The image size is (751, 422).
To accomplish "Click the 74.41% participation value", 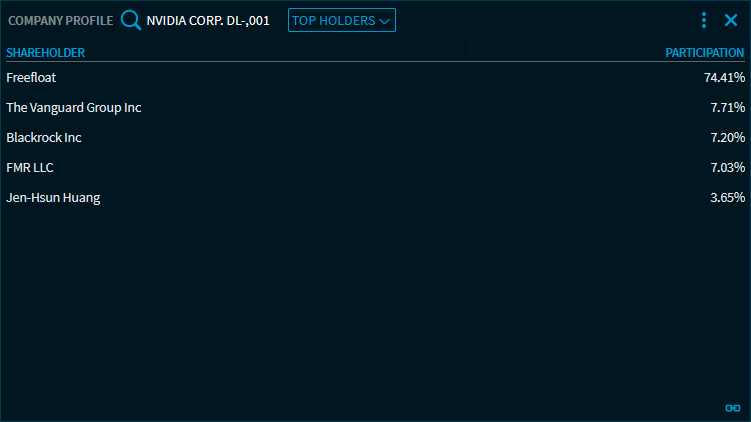I will tap(724, 77).
